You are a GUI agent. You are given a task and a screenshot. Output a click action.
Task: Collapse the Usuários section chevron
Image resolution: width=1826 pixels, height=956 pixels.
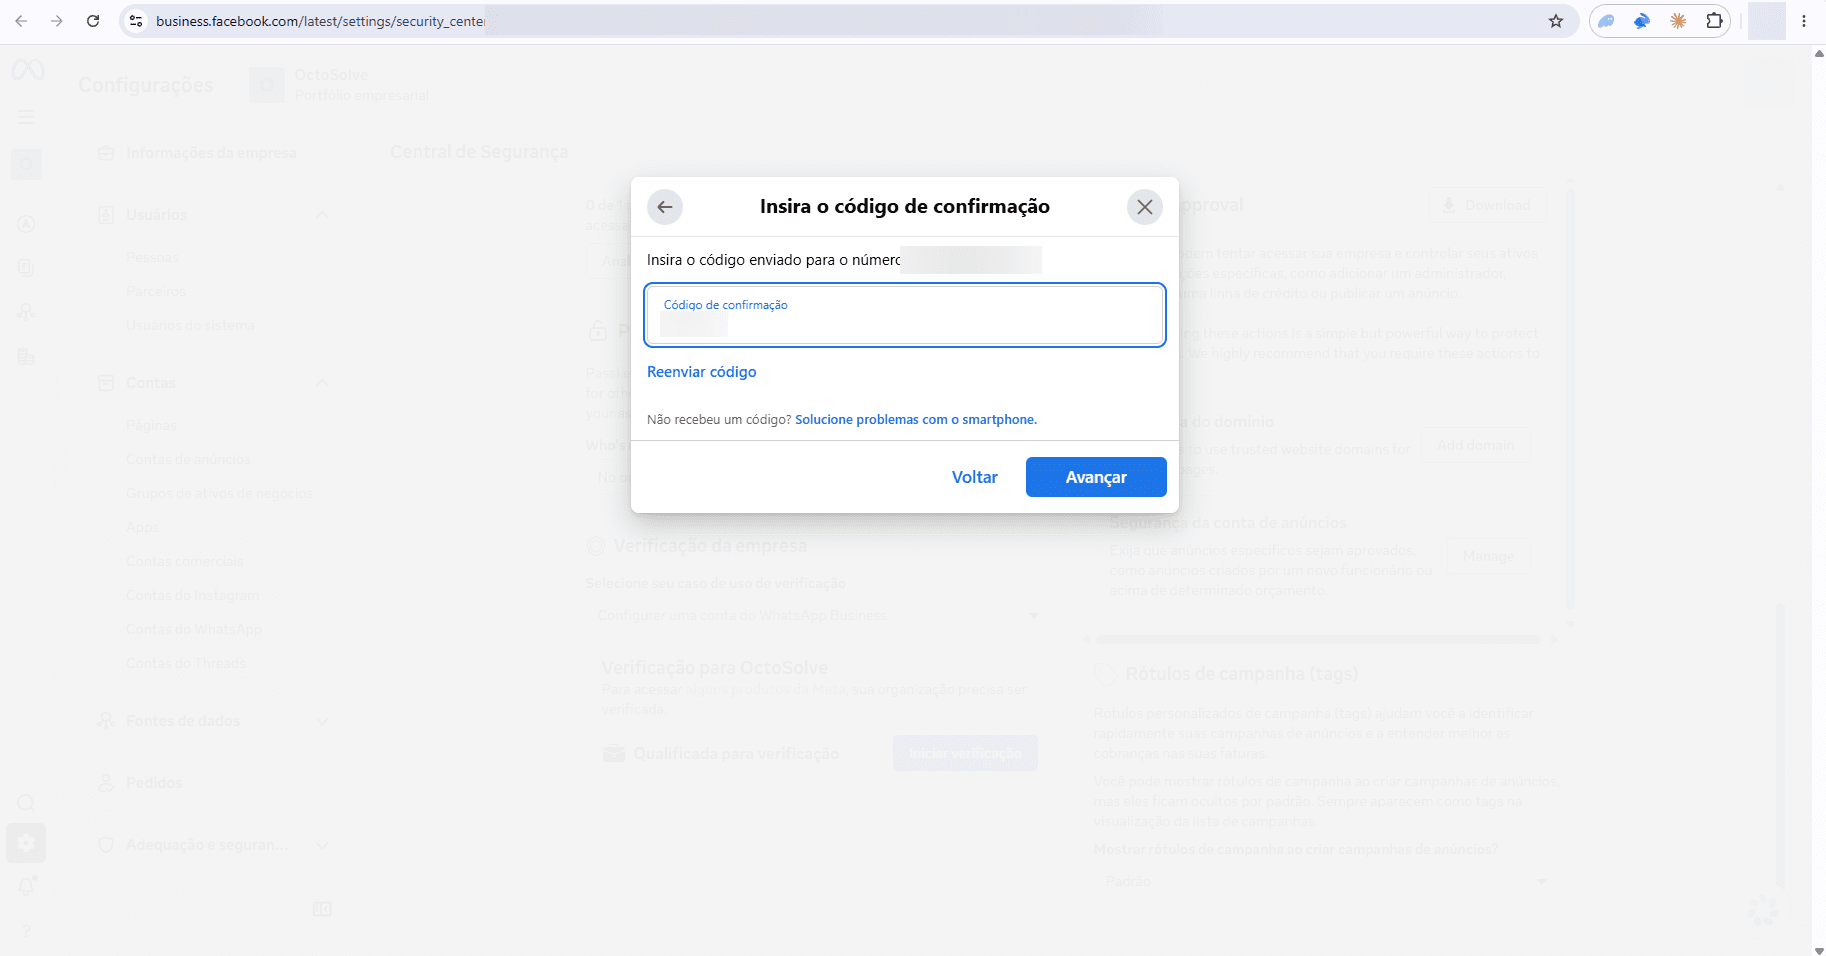click(322, 215)
